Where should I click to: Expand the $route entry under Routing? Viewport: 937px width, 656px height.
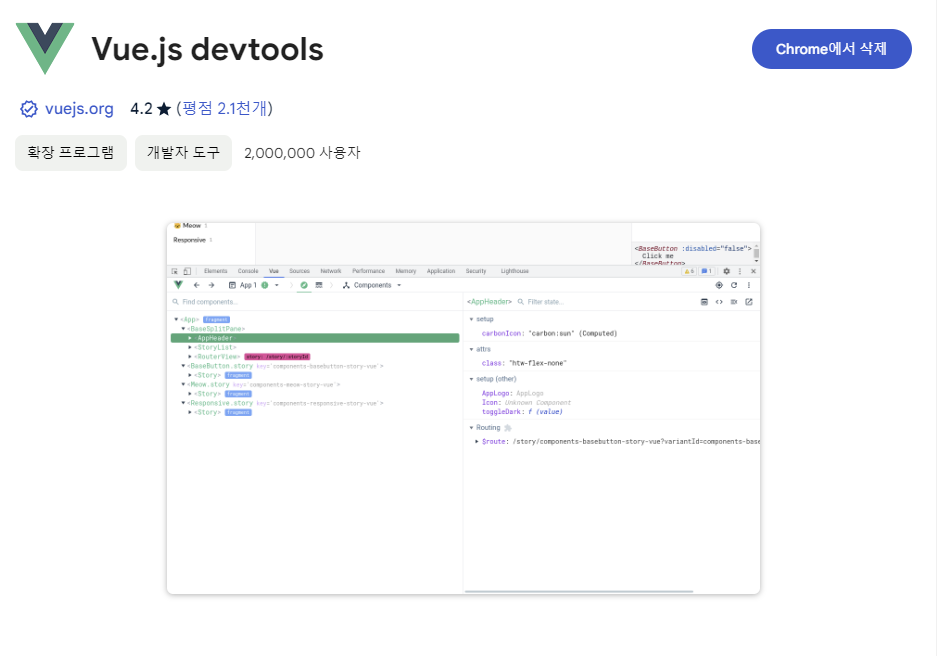(x=478, y=441)
